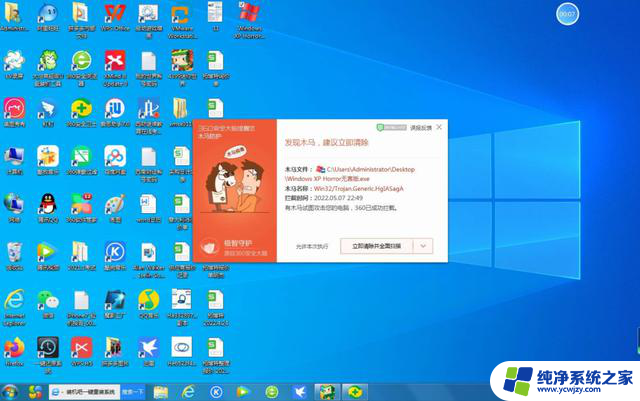Click the trojan file path link in the popup
This screenshot has width=640, height=401.
click(x=350, y=174)
